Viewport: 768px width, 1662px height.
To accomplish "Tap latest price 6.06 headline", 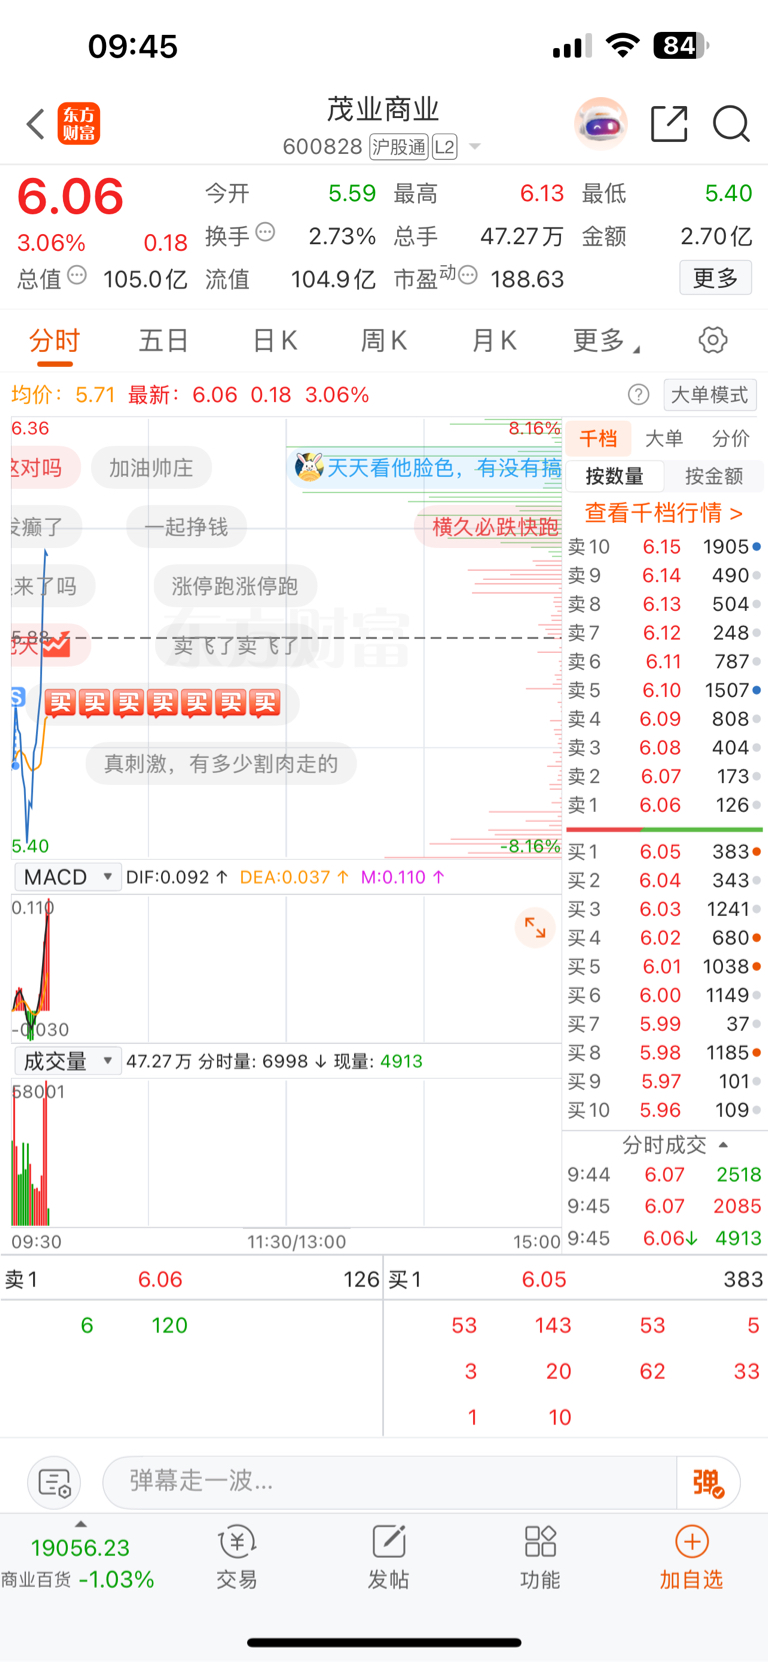I will (x=71, y=196).
